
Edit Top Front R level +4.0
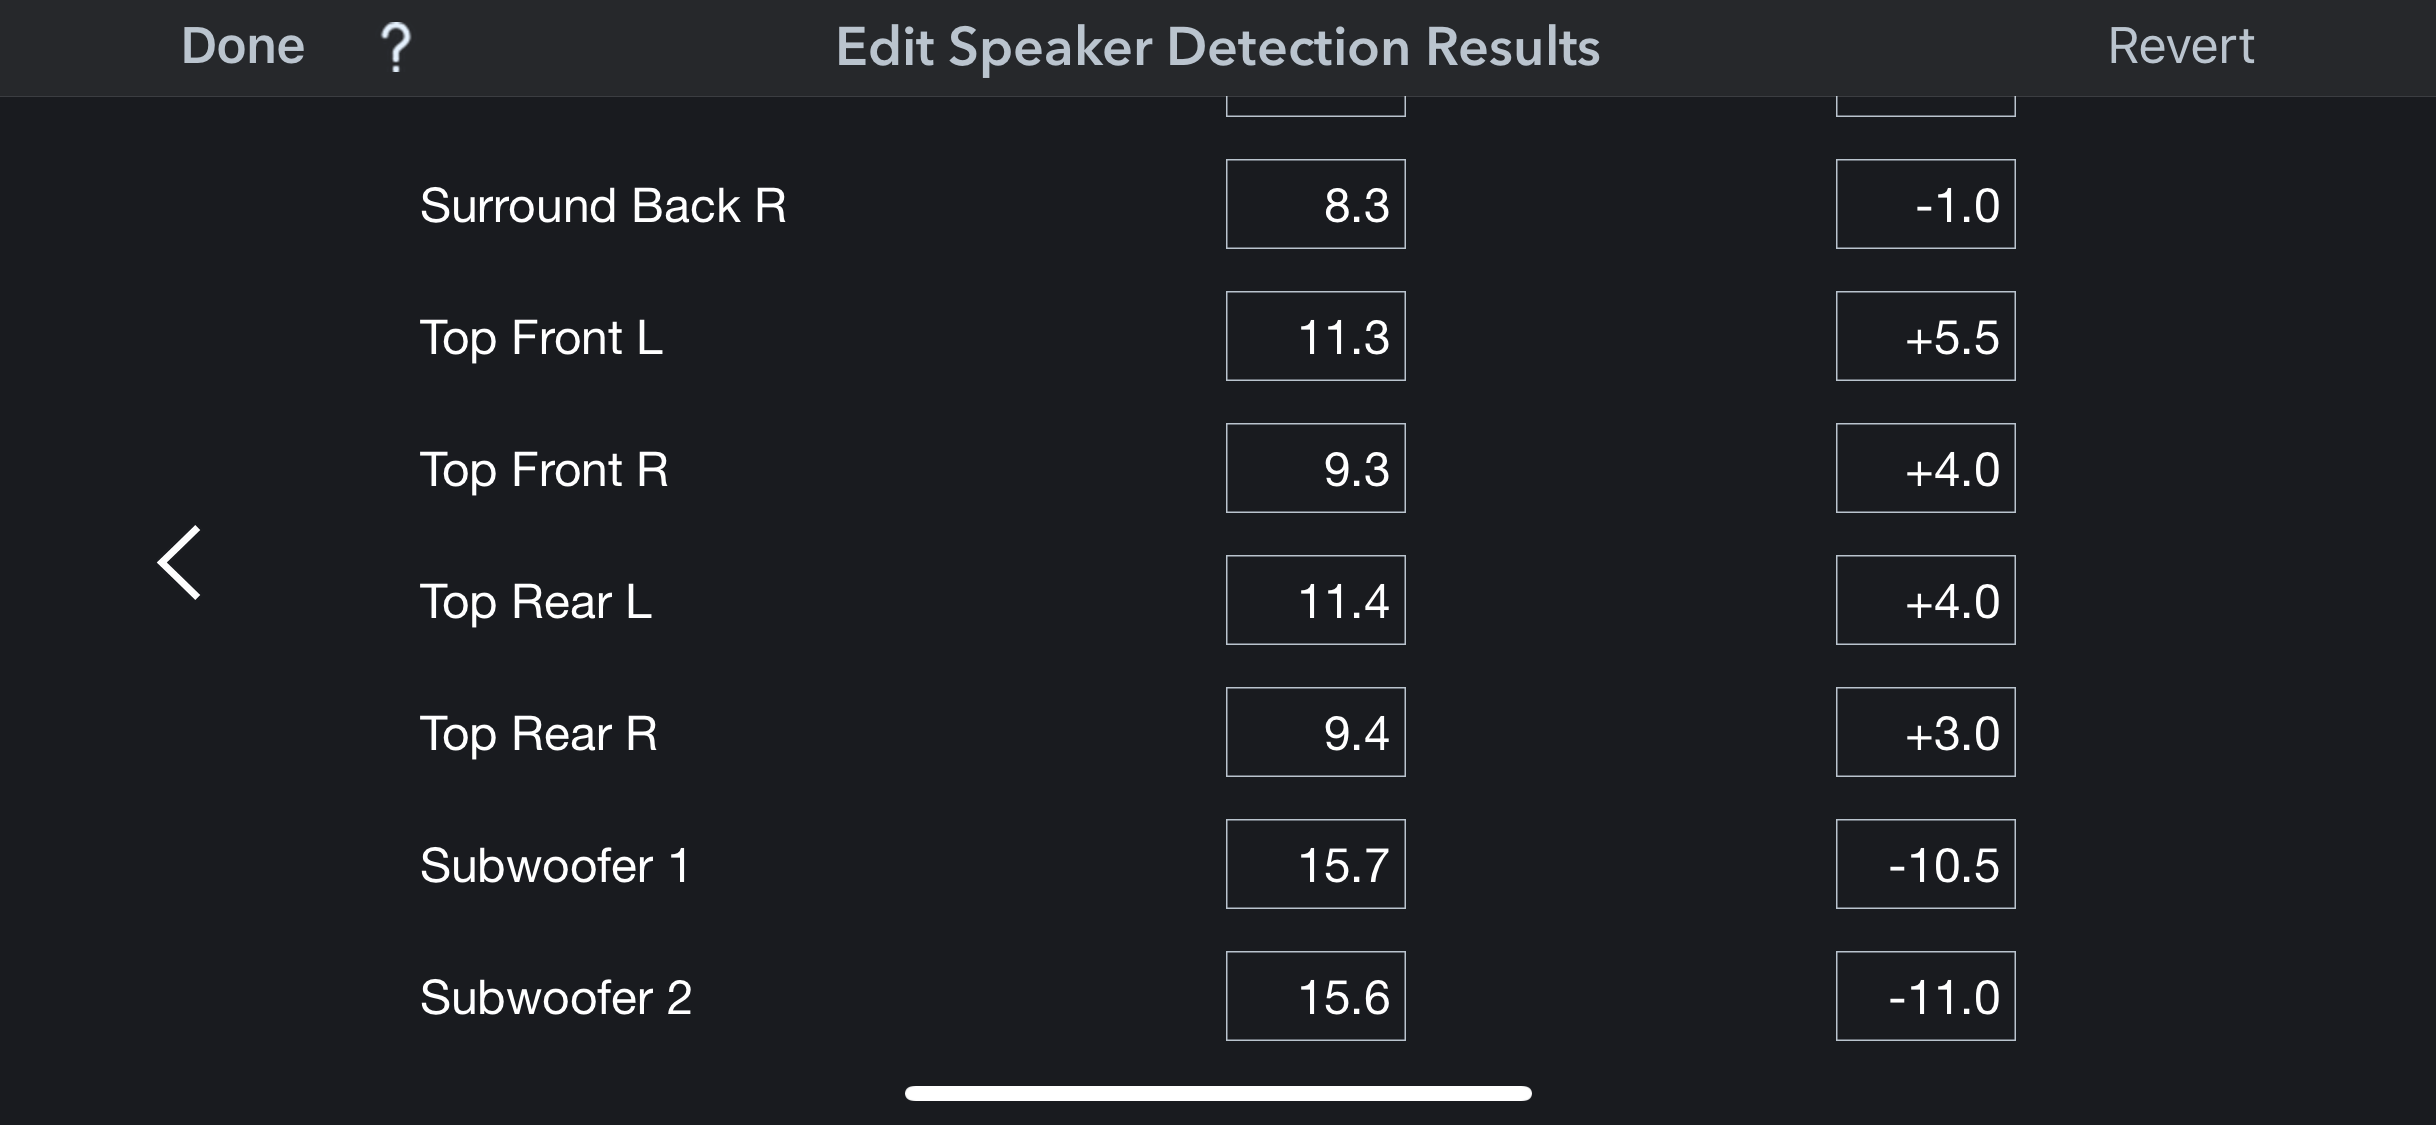(1926, 468)
